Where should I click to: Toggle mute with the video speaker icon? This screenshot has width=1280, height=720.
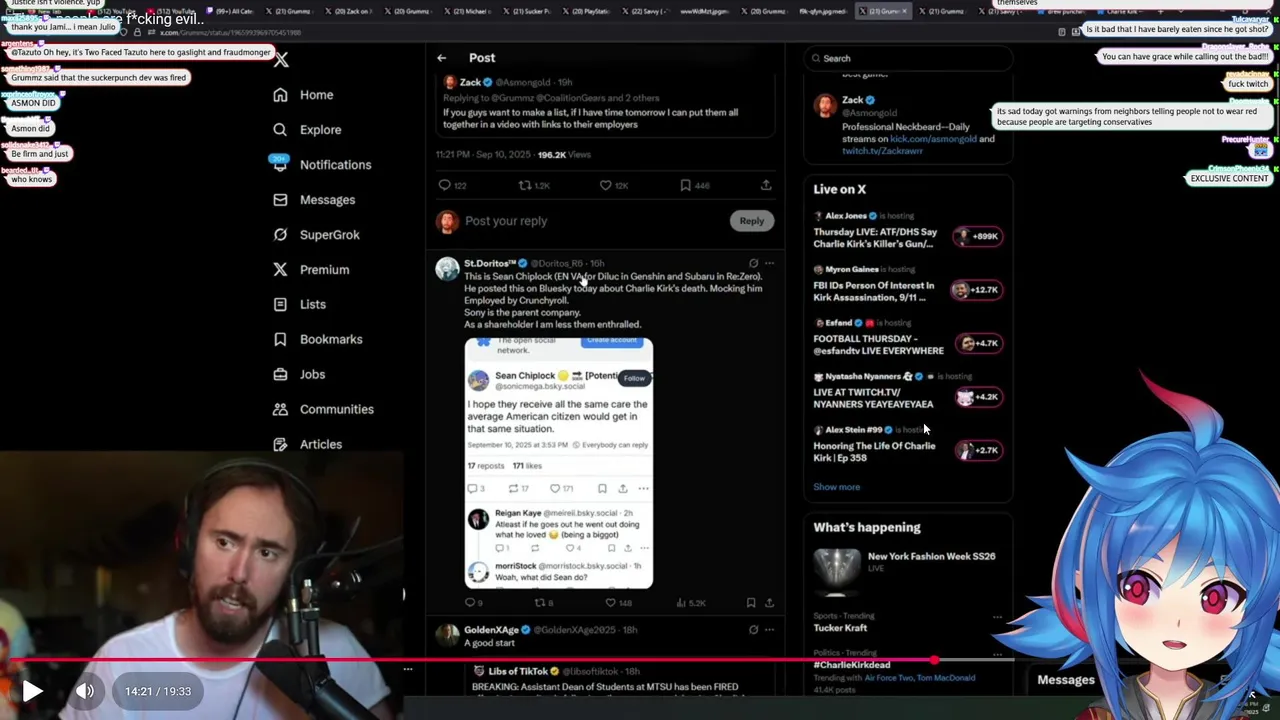(85, 691)
